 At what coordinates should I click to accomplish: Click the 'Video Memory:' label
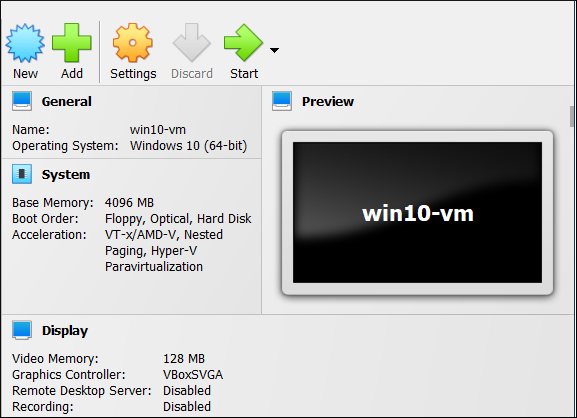point(55,359)
